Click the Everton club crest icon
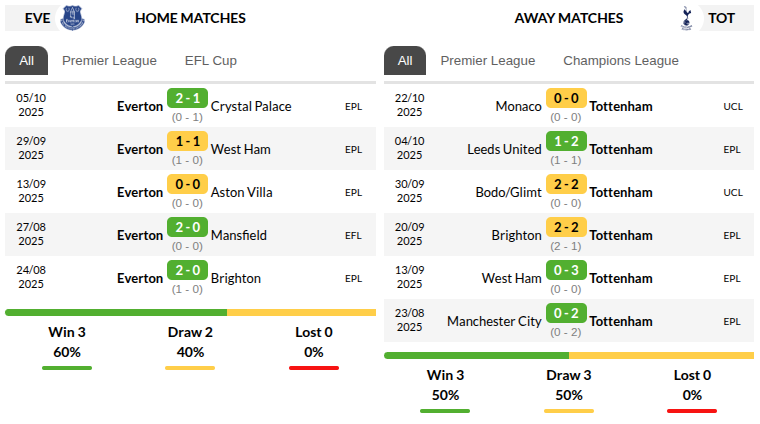Screen dimensions: 760x424 click(73, 17)
